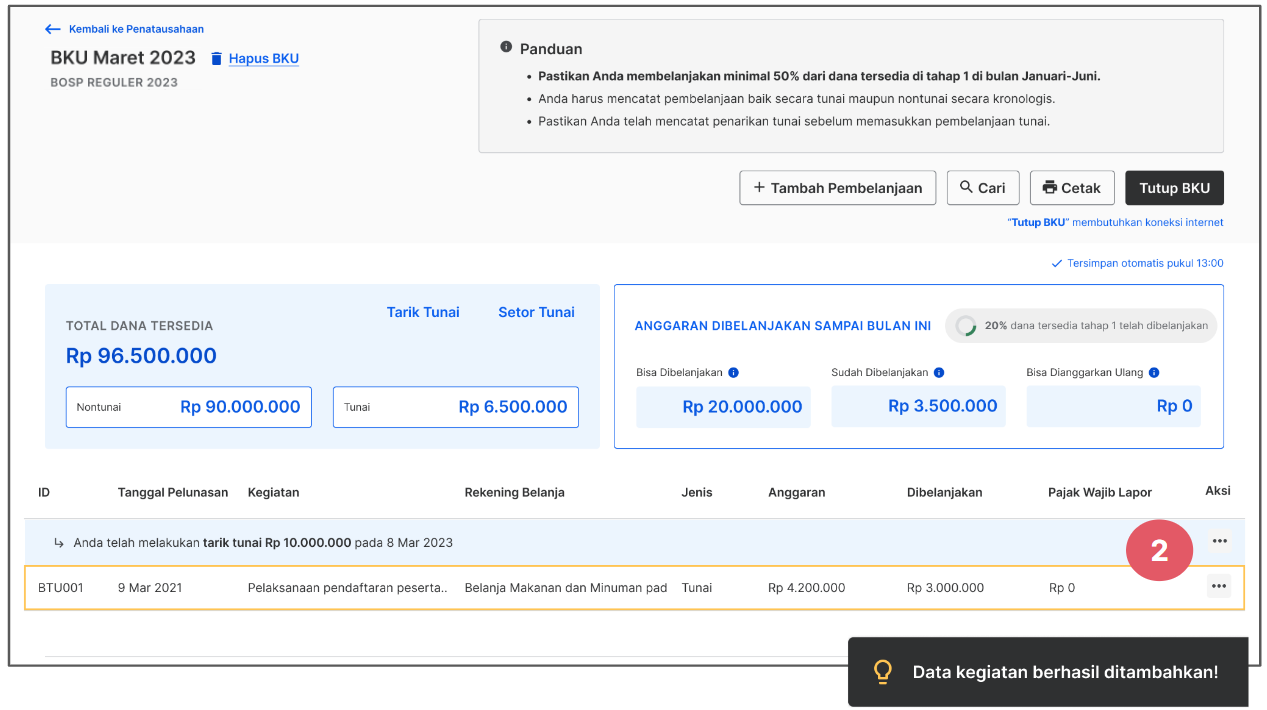Click the BKU Maret 2023 page title

tap(123, 58)
